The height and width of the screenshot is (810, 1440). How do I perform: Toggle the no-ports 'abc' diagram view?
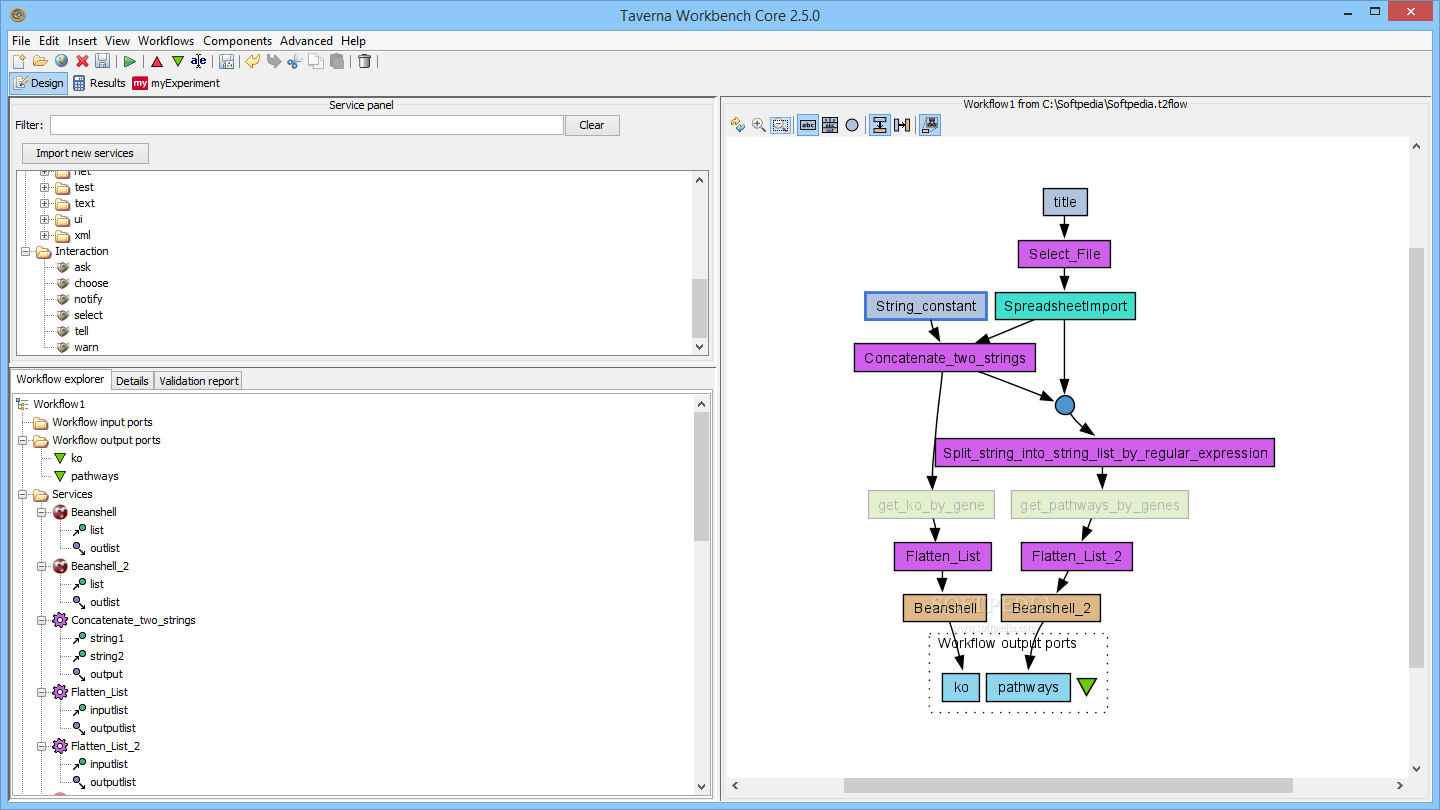point(808,125)
